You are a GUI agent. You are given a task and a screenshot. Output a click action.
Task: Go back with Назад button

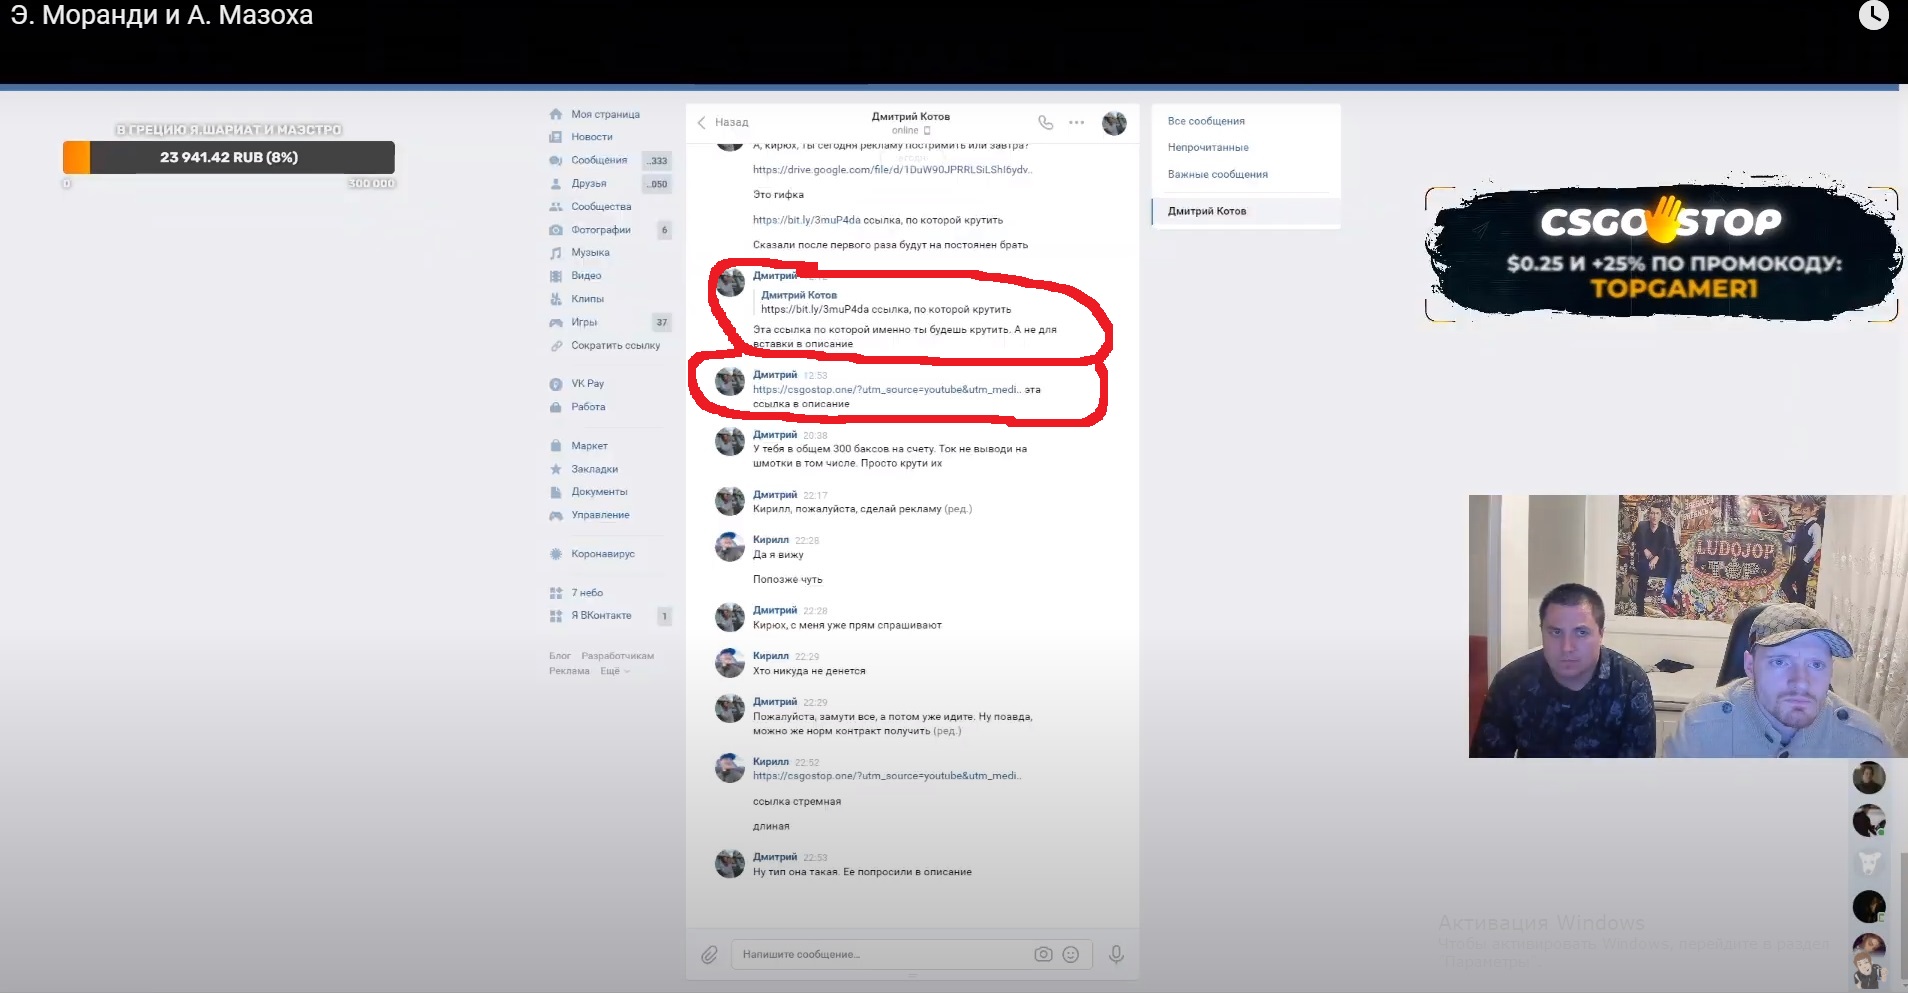pyautogui.click(x=723, y=122)
